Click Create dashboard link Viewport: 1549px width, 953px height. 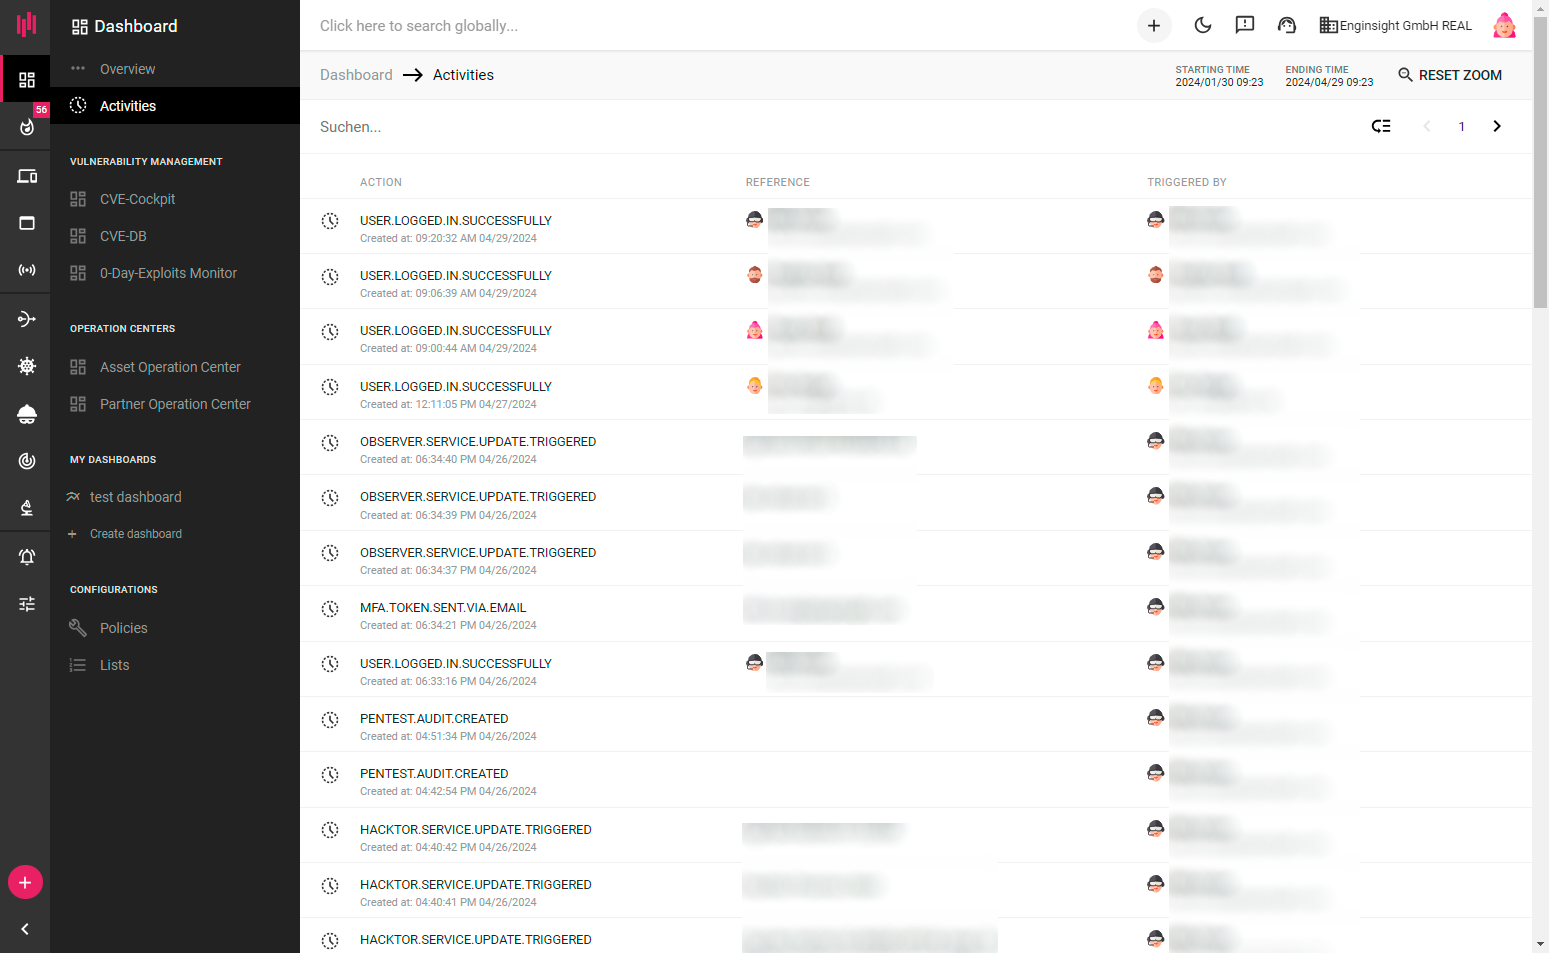136,534
